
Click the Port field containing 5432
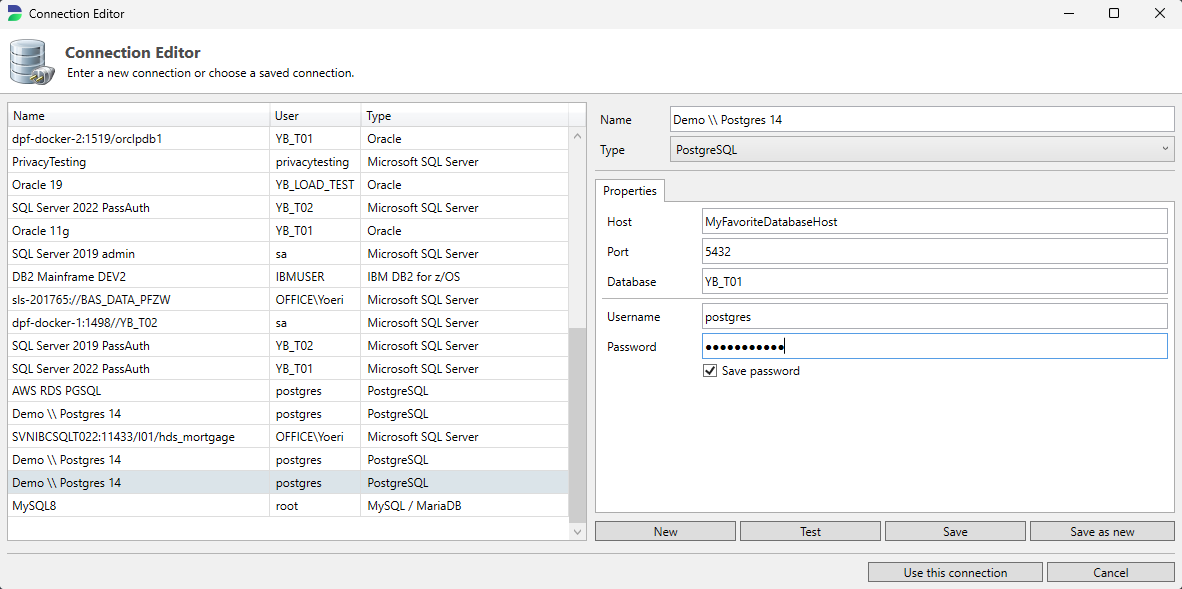click(934, 252)
